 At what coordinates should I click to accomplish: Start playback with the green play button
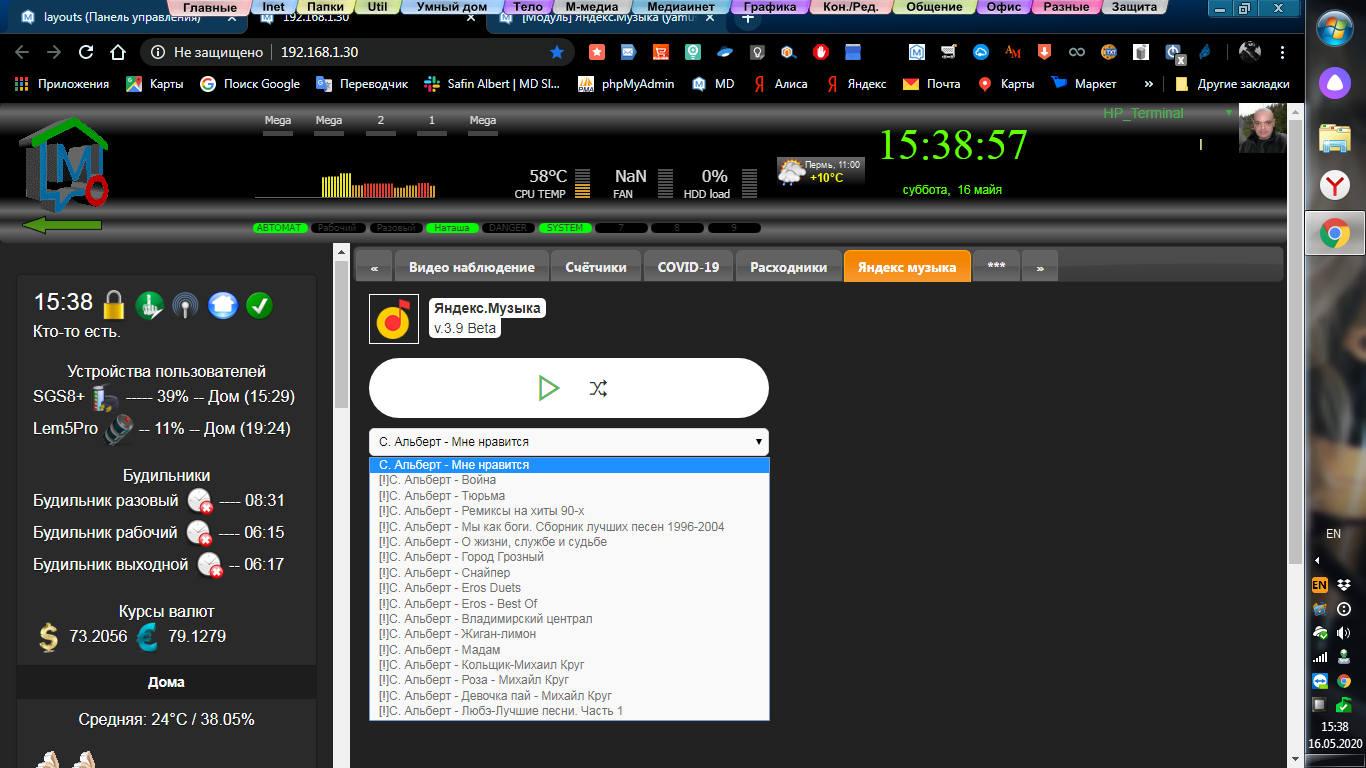pyautogui.click(x=548, y=388)
